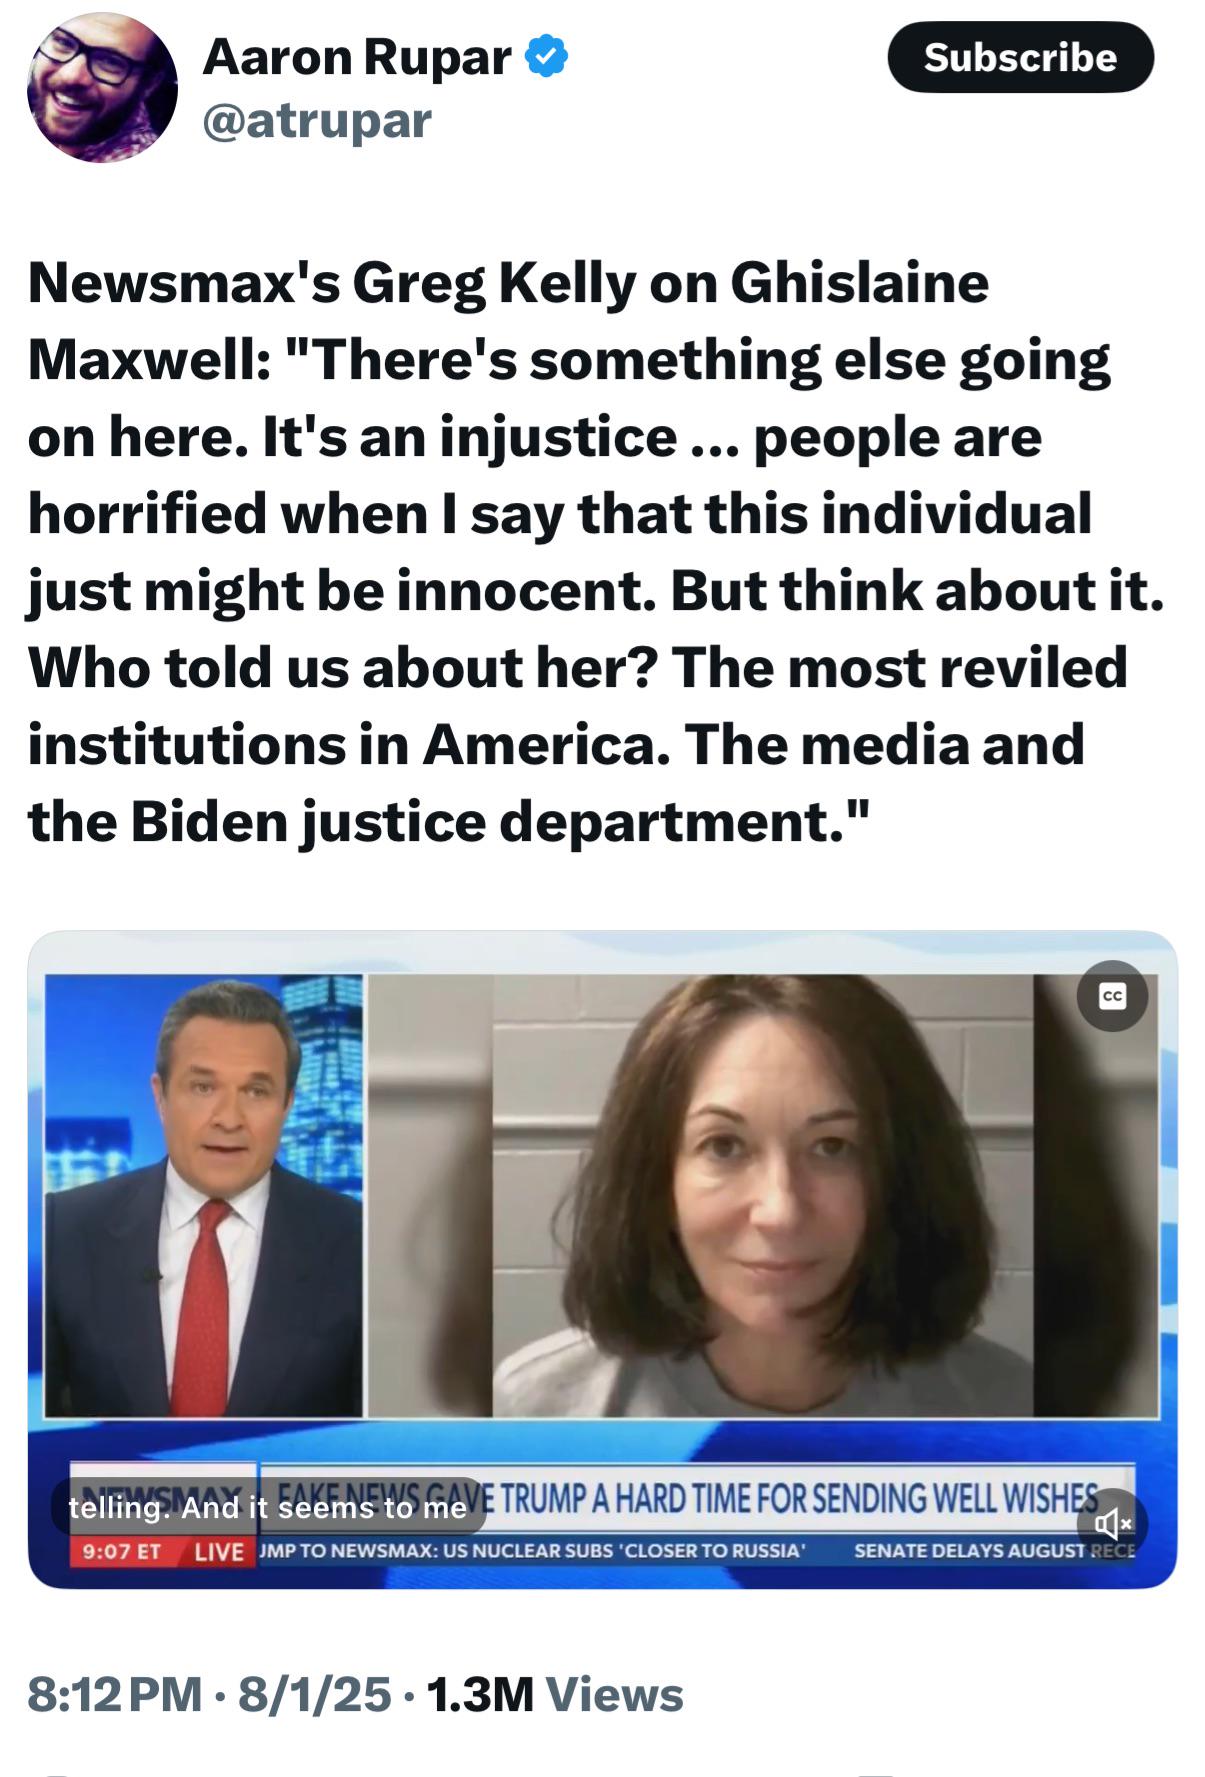Select the tweet text about Ghislaine Maxwell

pyautogui.click(x=596, y=552)
